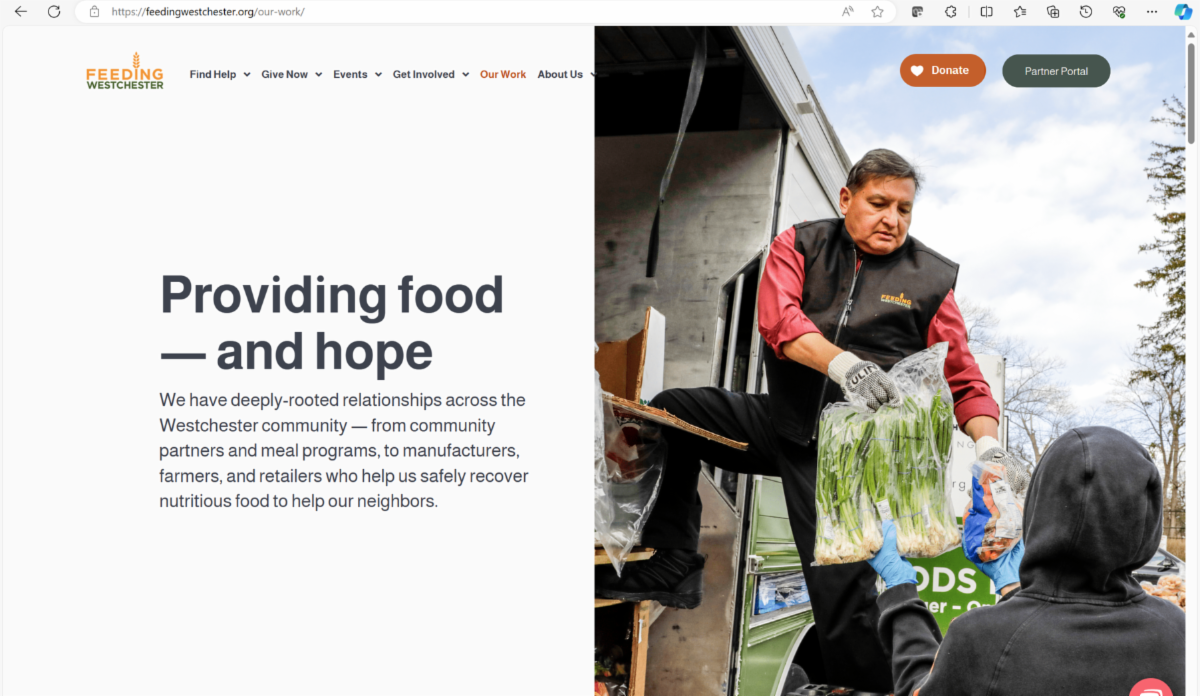
Task: Expand the Events dropdown menu
Action: 357,74
